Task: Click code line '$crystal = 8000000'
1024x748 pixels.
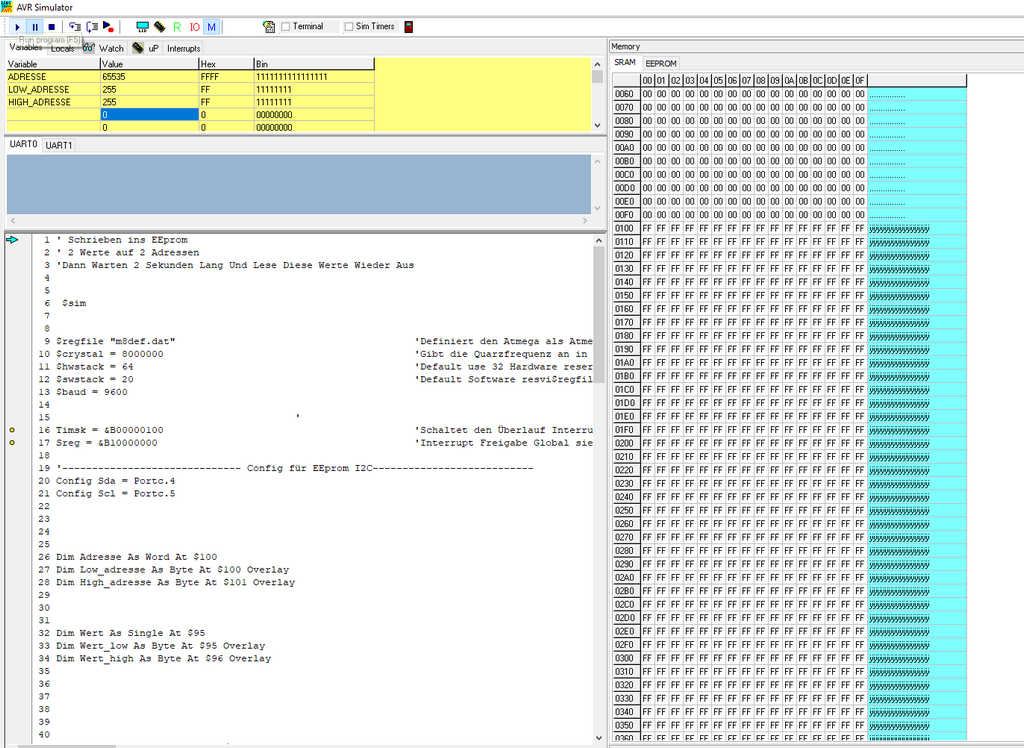Action: click(x=110, y=354)
